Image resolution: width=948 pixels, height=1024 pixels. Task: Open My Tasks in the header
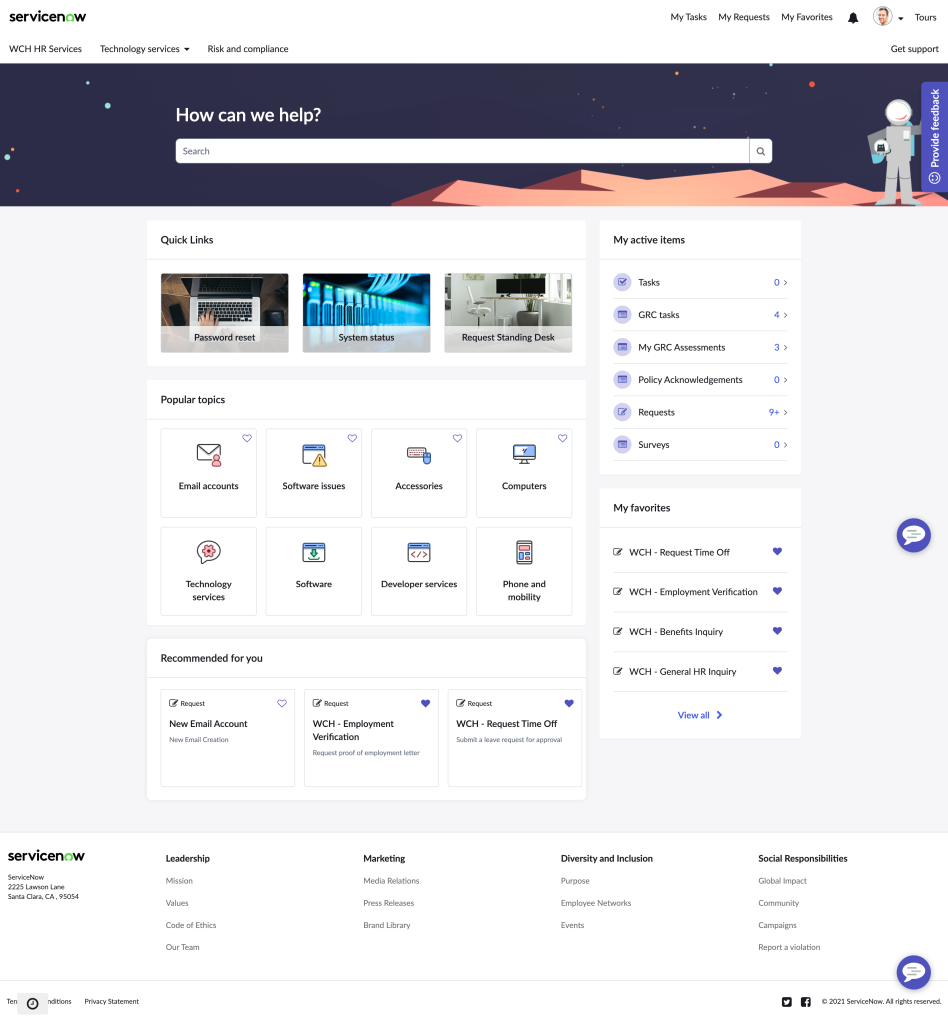coord(688,17)
